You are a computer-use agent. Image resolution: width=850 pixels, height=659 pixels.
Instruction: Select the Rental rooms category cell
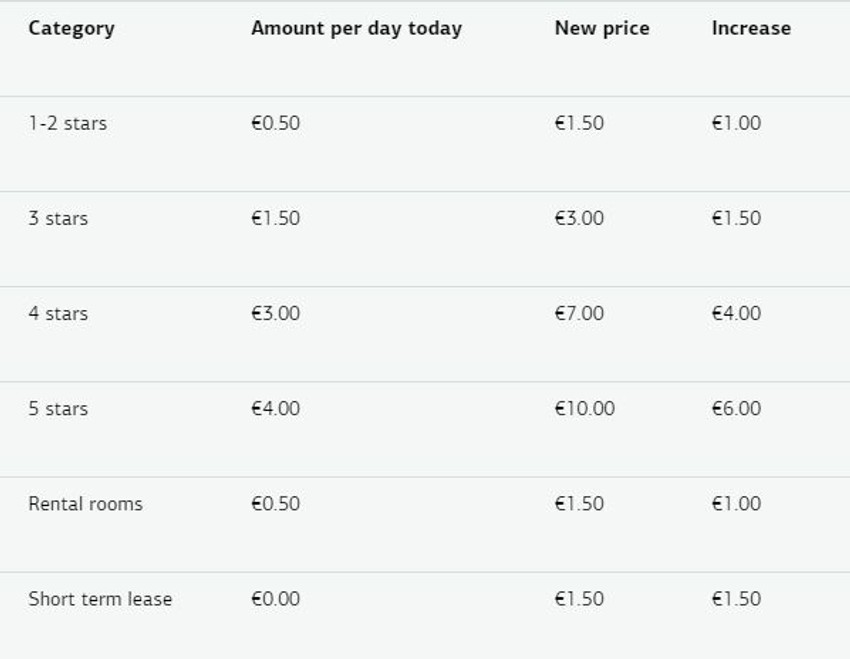coord(85,503)
